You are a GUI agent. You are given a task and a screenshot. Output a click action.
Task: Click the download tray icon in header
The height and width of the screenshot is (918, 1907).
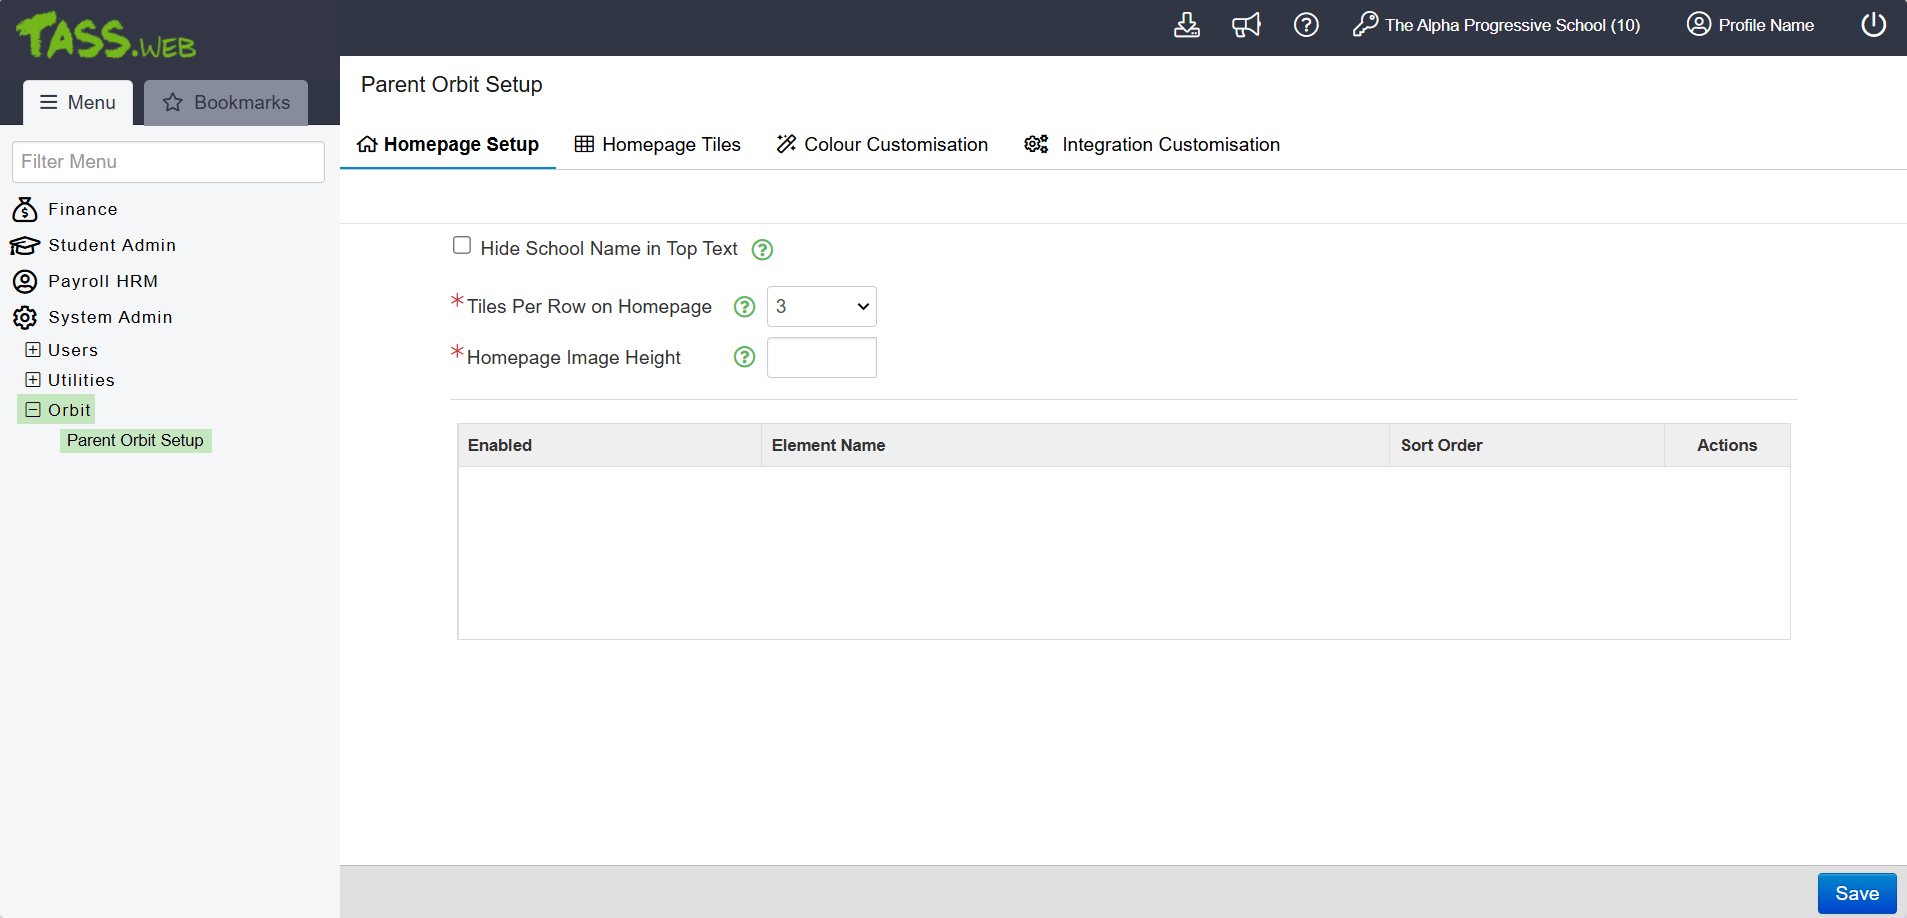pyautogui.click(x=1186, y=25)
